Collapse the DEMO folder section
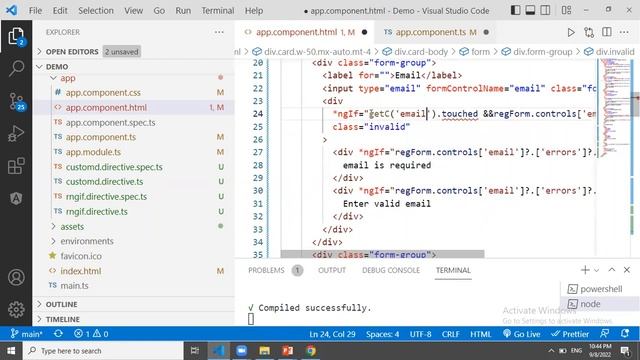This screenshot has width=640, height=360. 57,67
